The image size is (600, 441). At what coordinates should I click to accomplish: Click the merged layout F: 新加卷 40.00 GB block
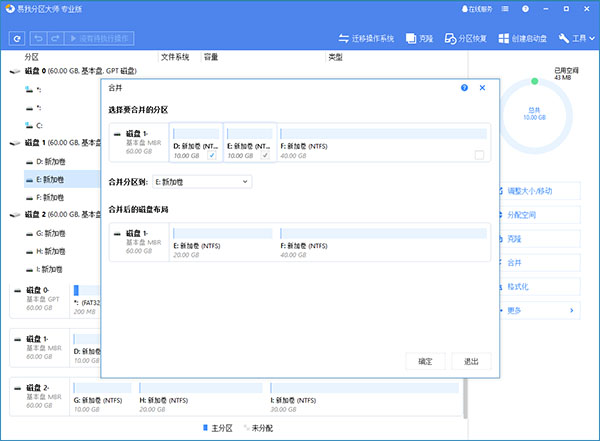click(383, 243)
